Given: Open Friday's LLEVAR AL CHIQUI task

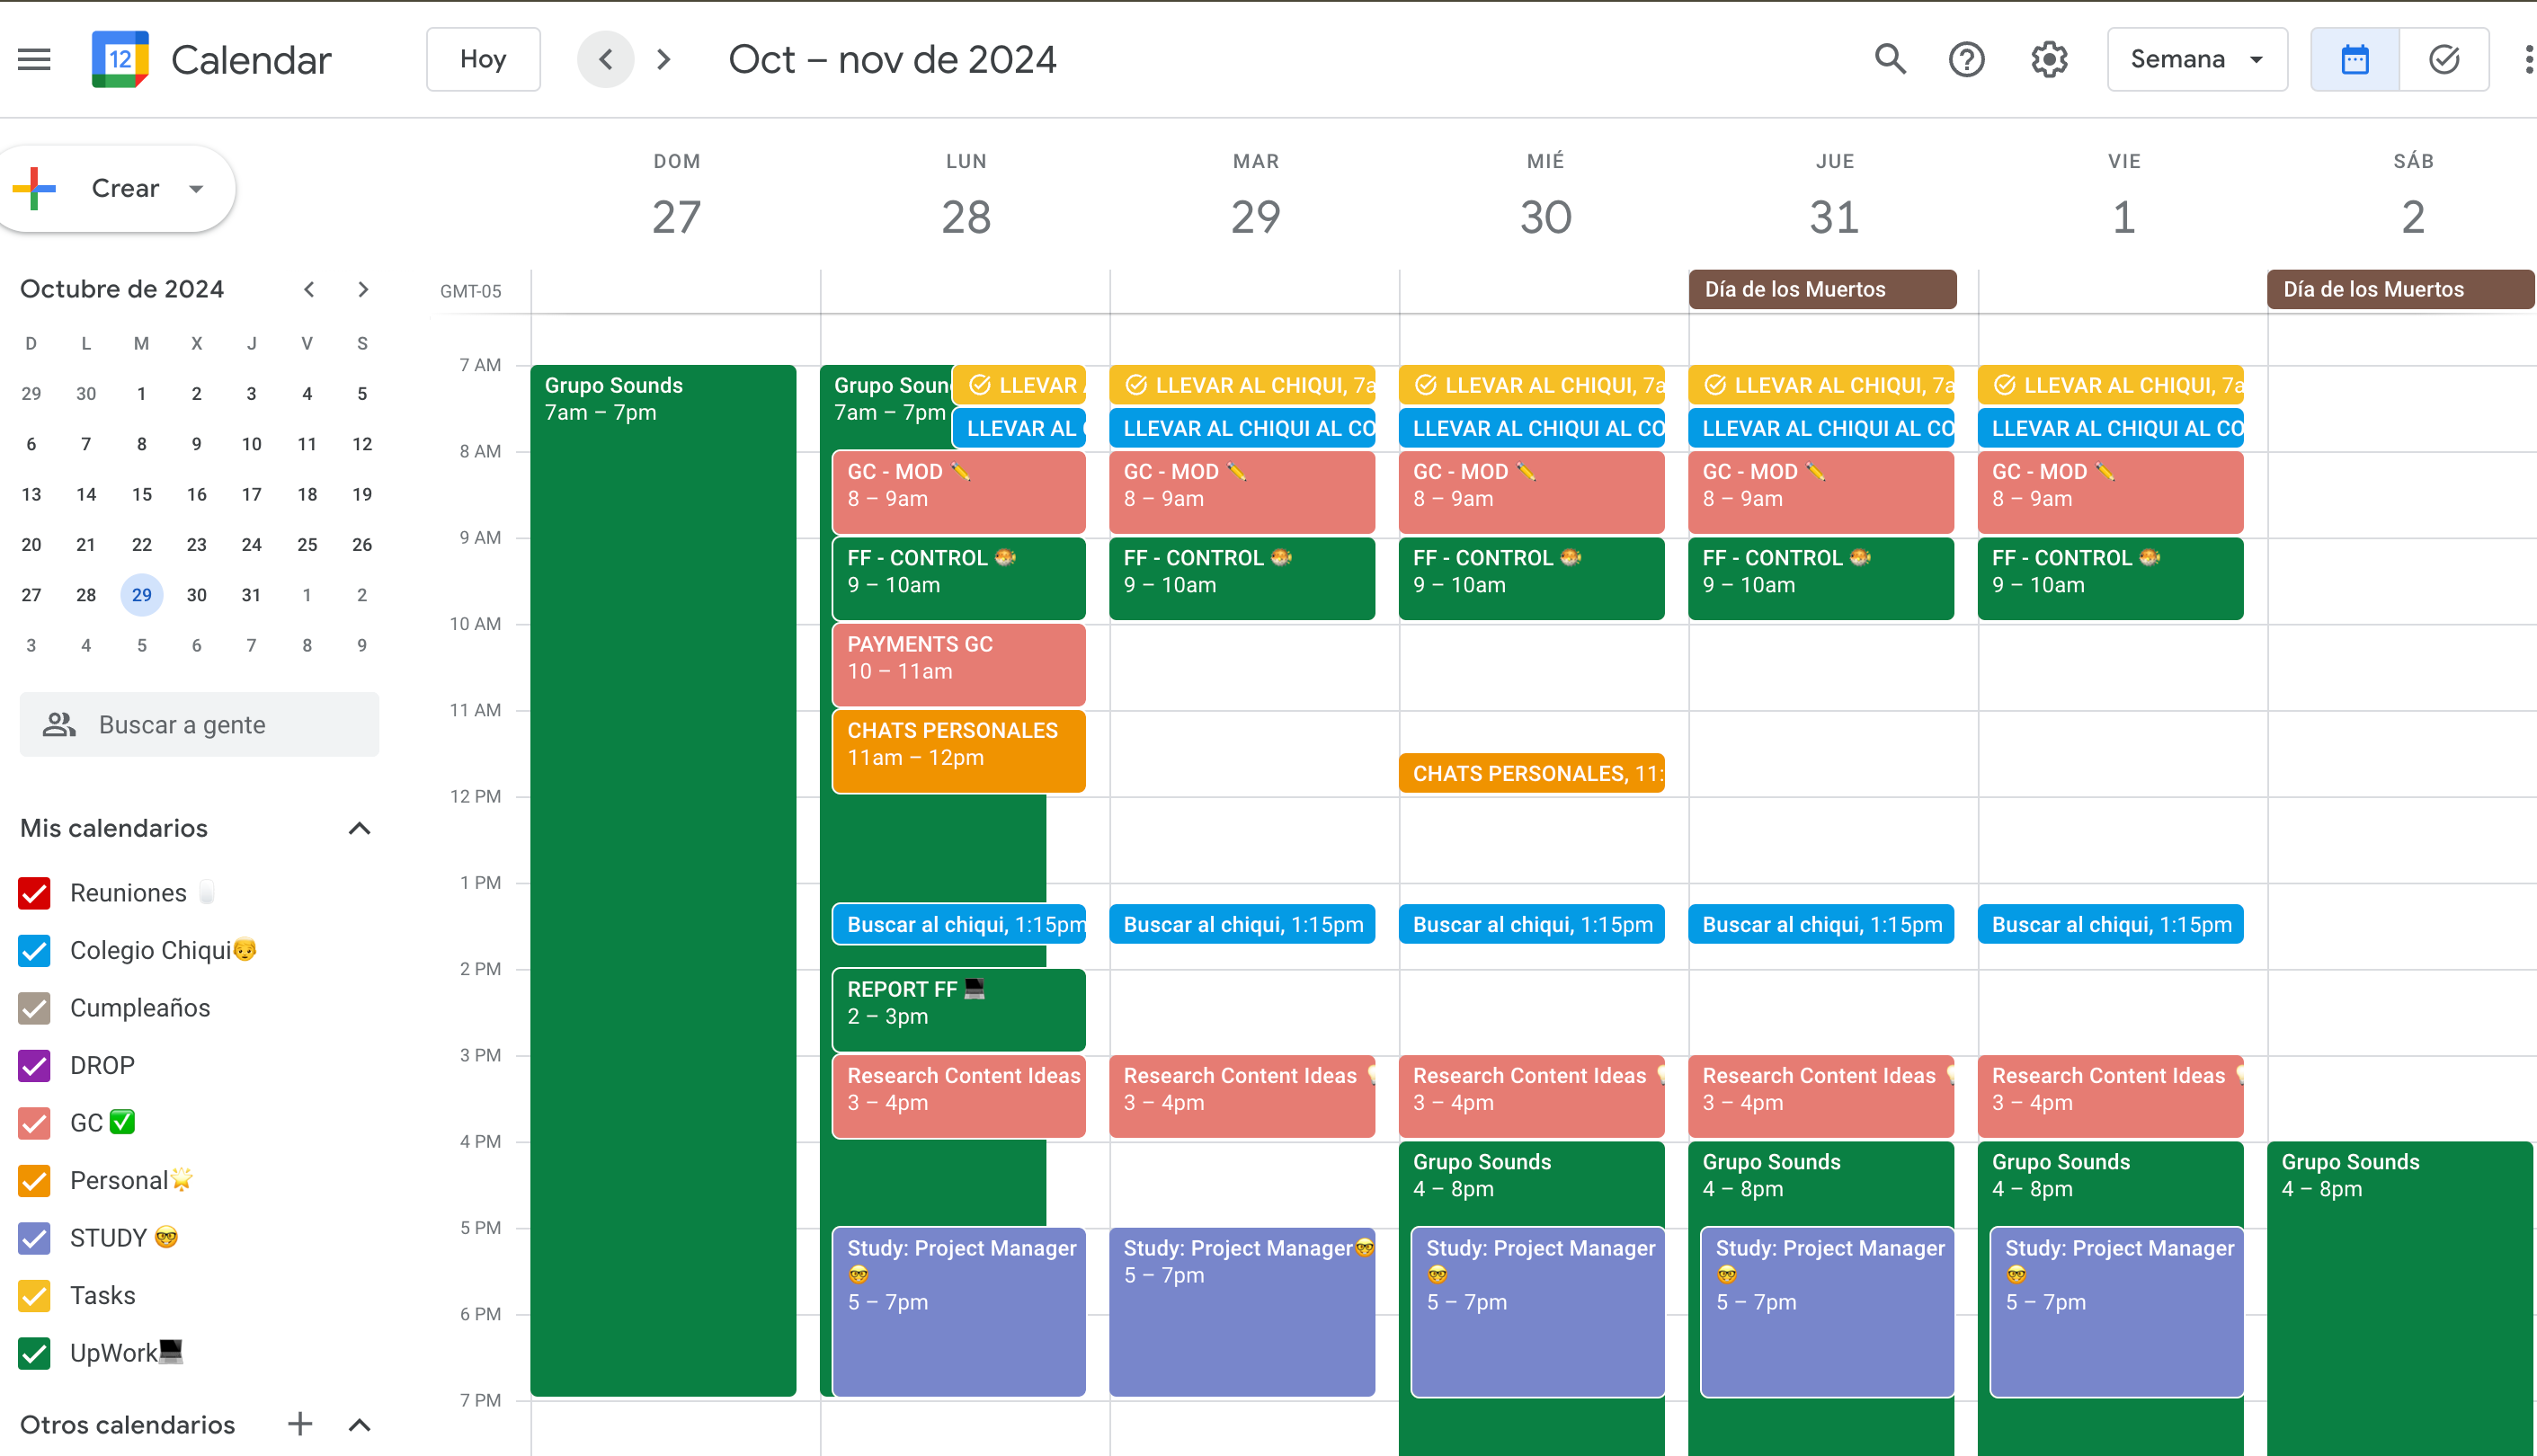Looking at the screenshot, I should click(x=2111, y=385).
